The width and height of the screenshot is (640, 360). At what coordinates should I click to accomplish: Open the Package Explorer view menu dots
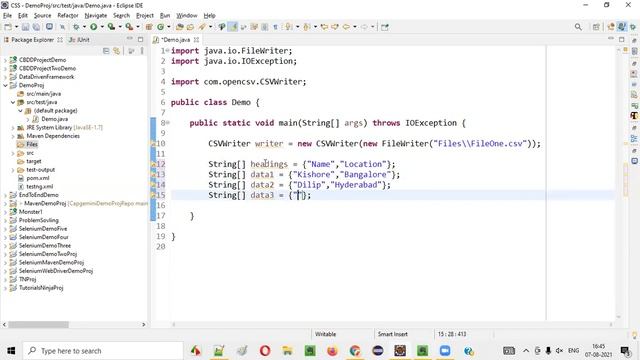pos(142,51)
